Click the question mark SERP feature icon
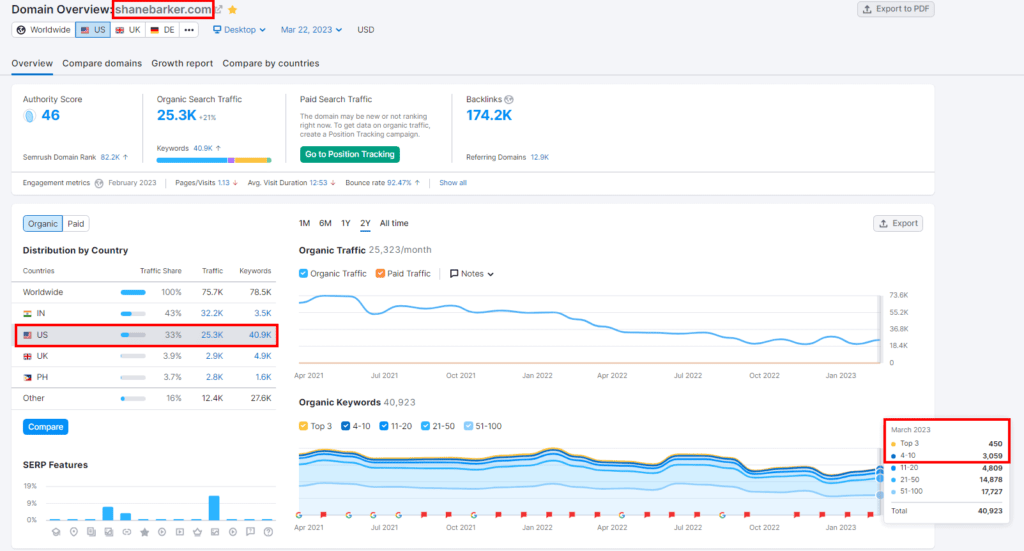Screen dimensions: 1024x551 [268, 532]
